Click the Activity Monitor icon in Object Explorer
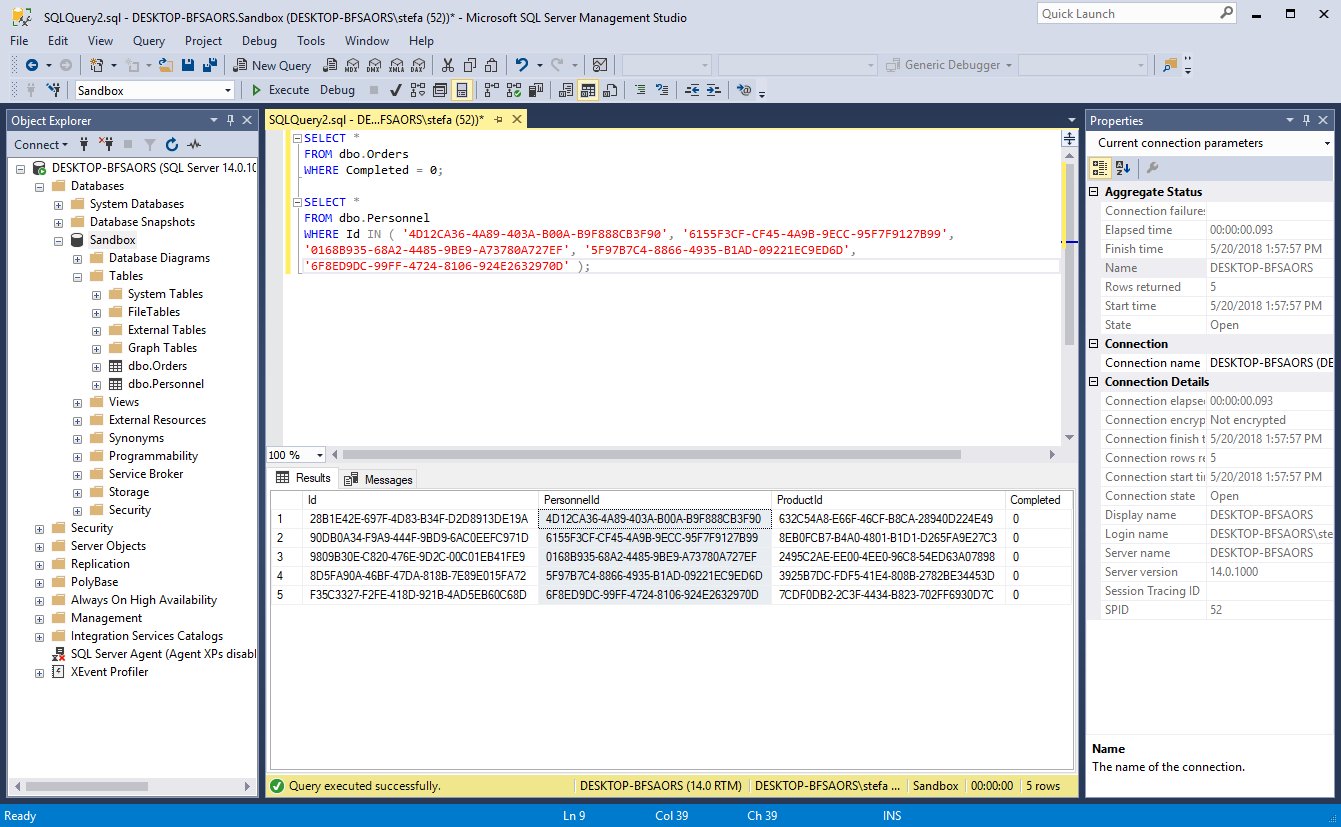The height and width of the screenshot is (827, 1341). click(194, 144)
